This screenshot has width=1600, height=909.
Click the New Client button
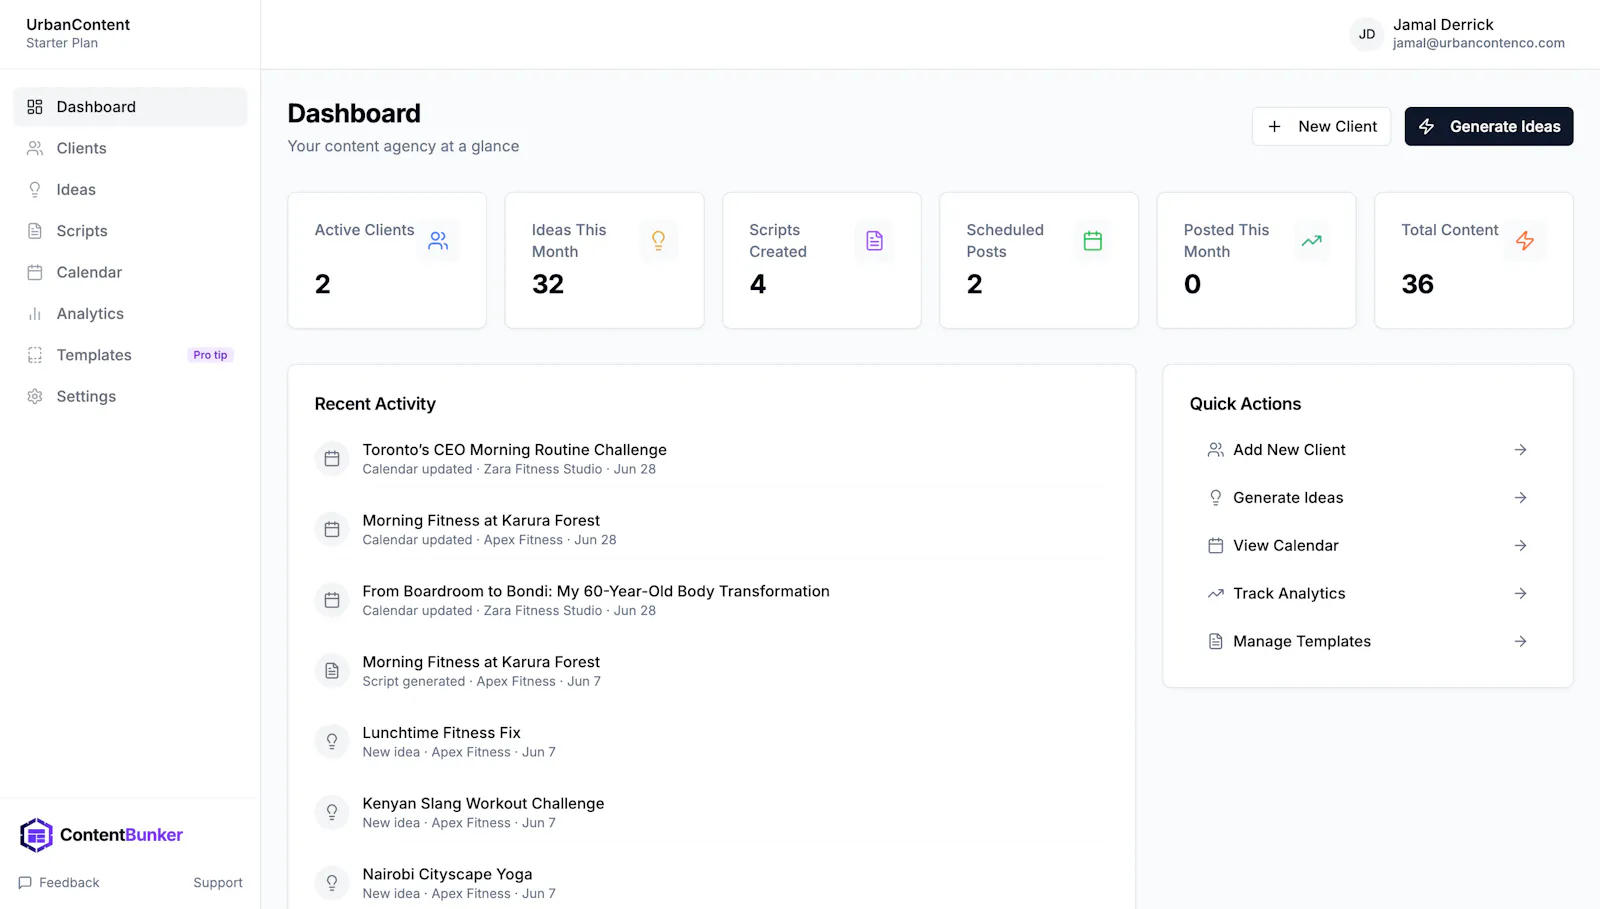click(x=1321, y=126)
